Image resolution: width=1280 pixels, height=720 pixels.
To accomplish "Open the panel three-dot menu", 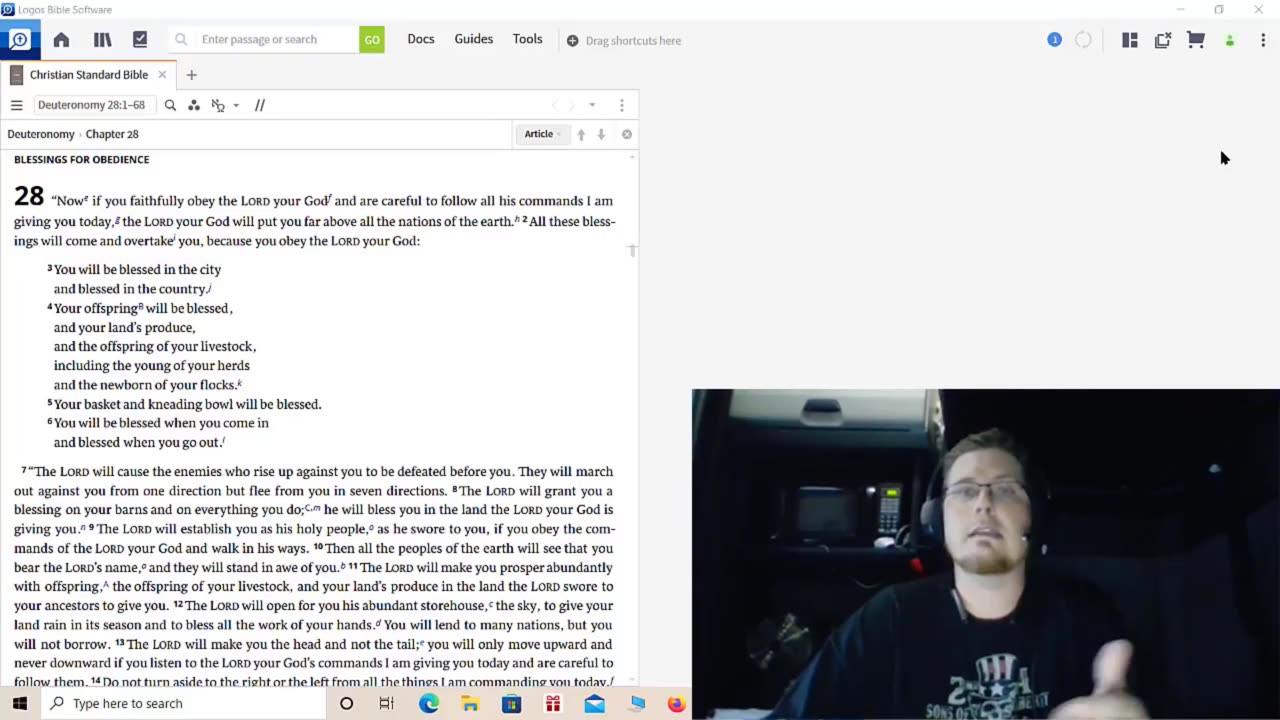I will 621,105.
